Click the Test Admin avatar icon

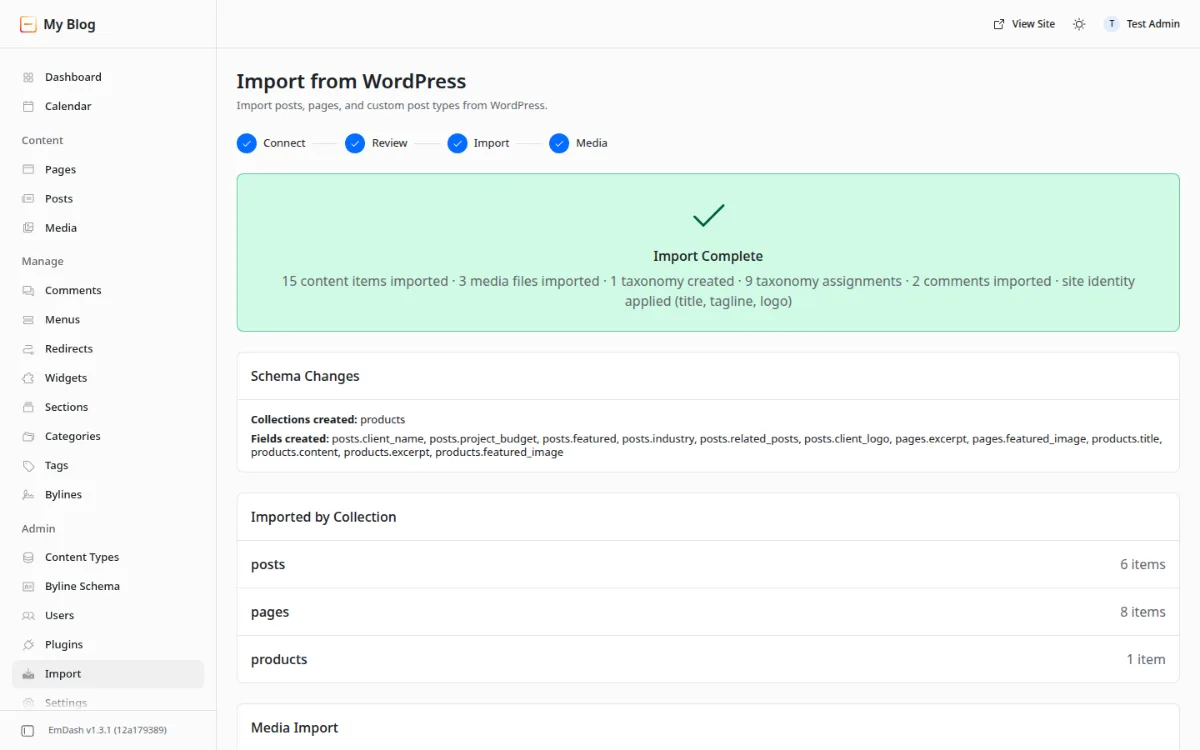pos(1111,24)
